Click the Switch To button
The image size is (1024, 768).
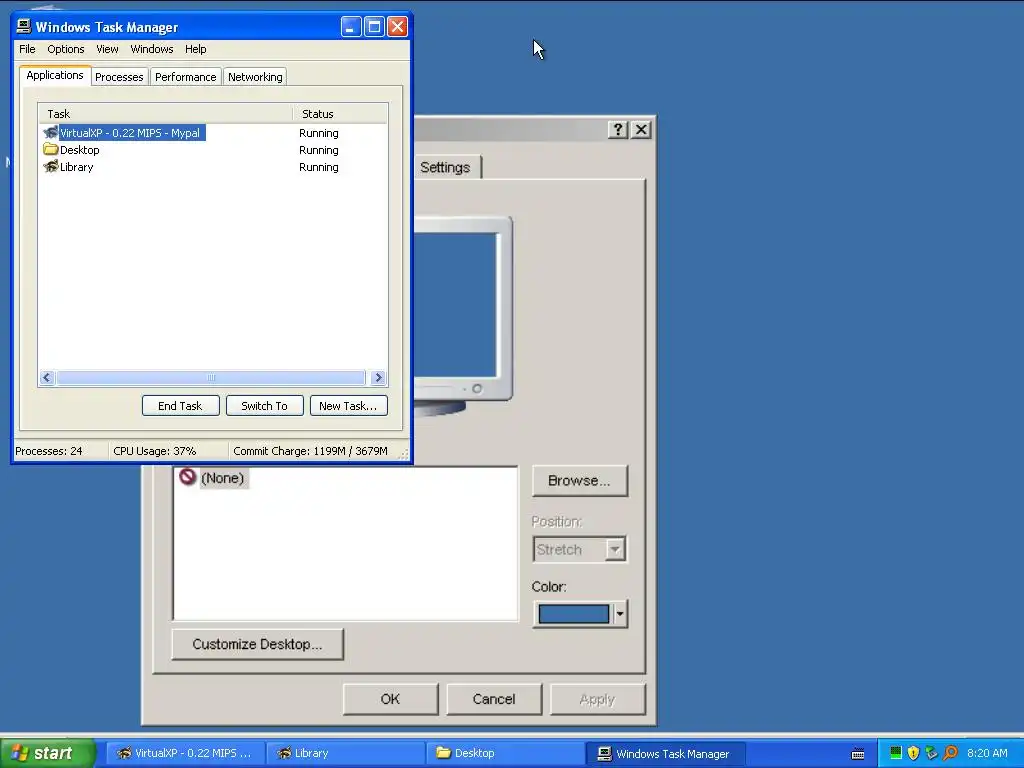pos(264,406)
